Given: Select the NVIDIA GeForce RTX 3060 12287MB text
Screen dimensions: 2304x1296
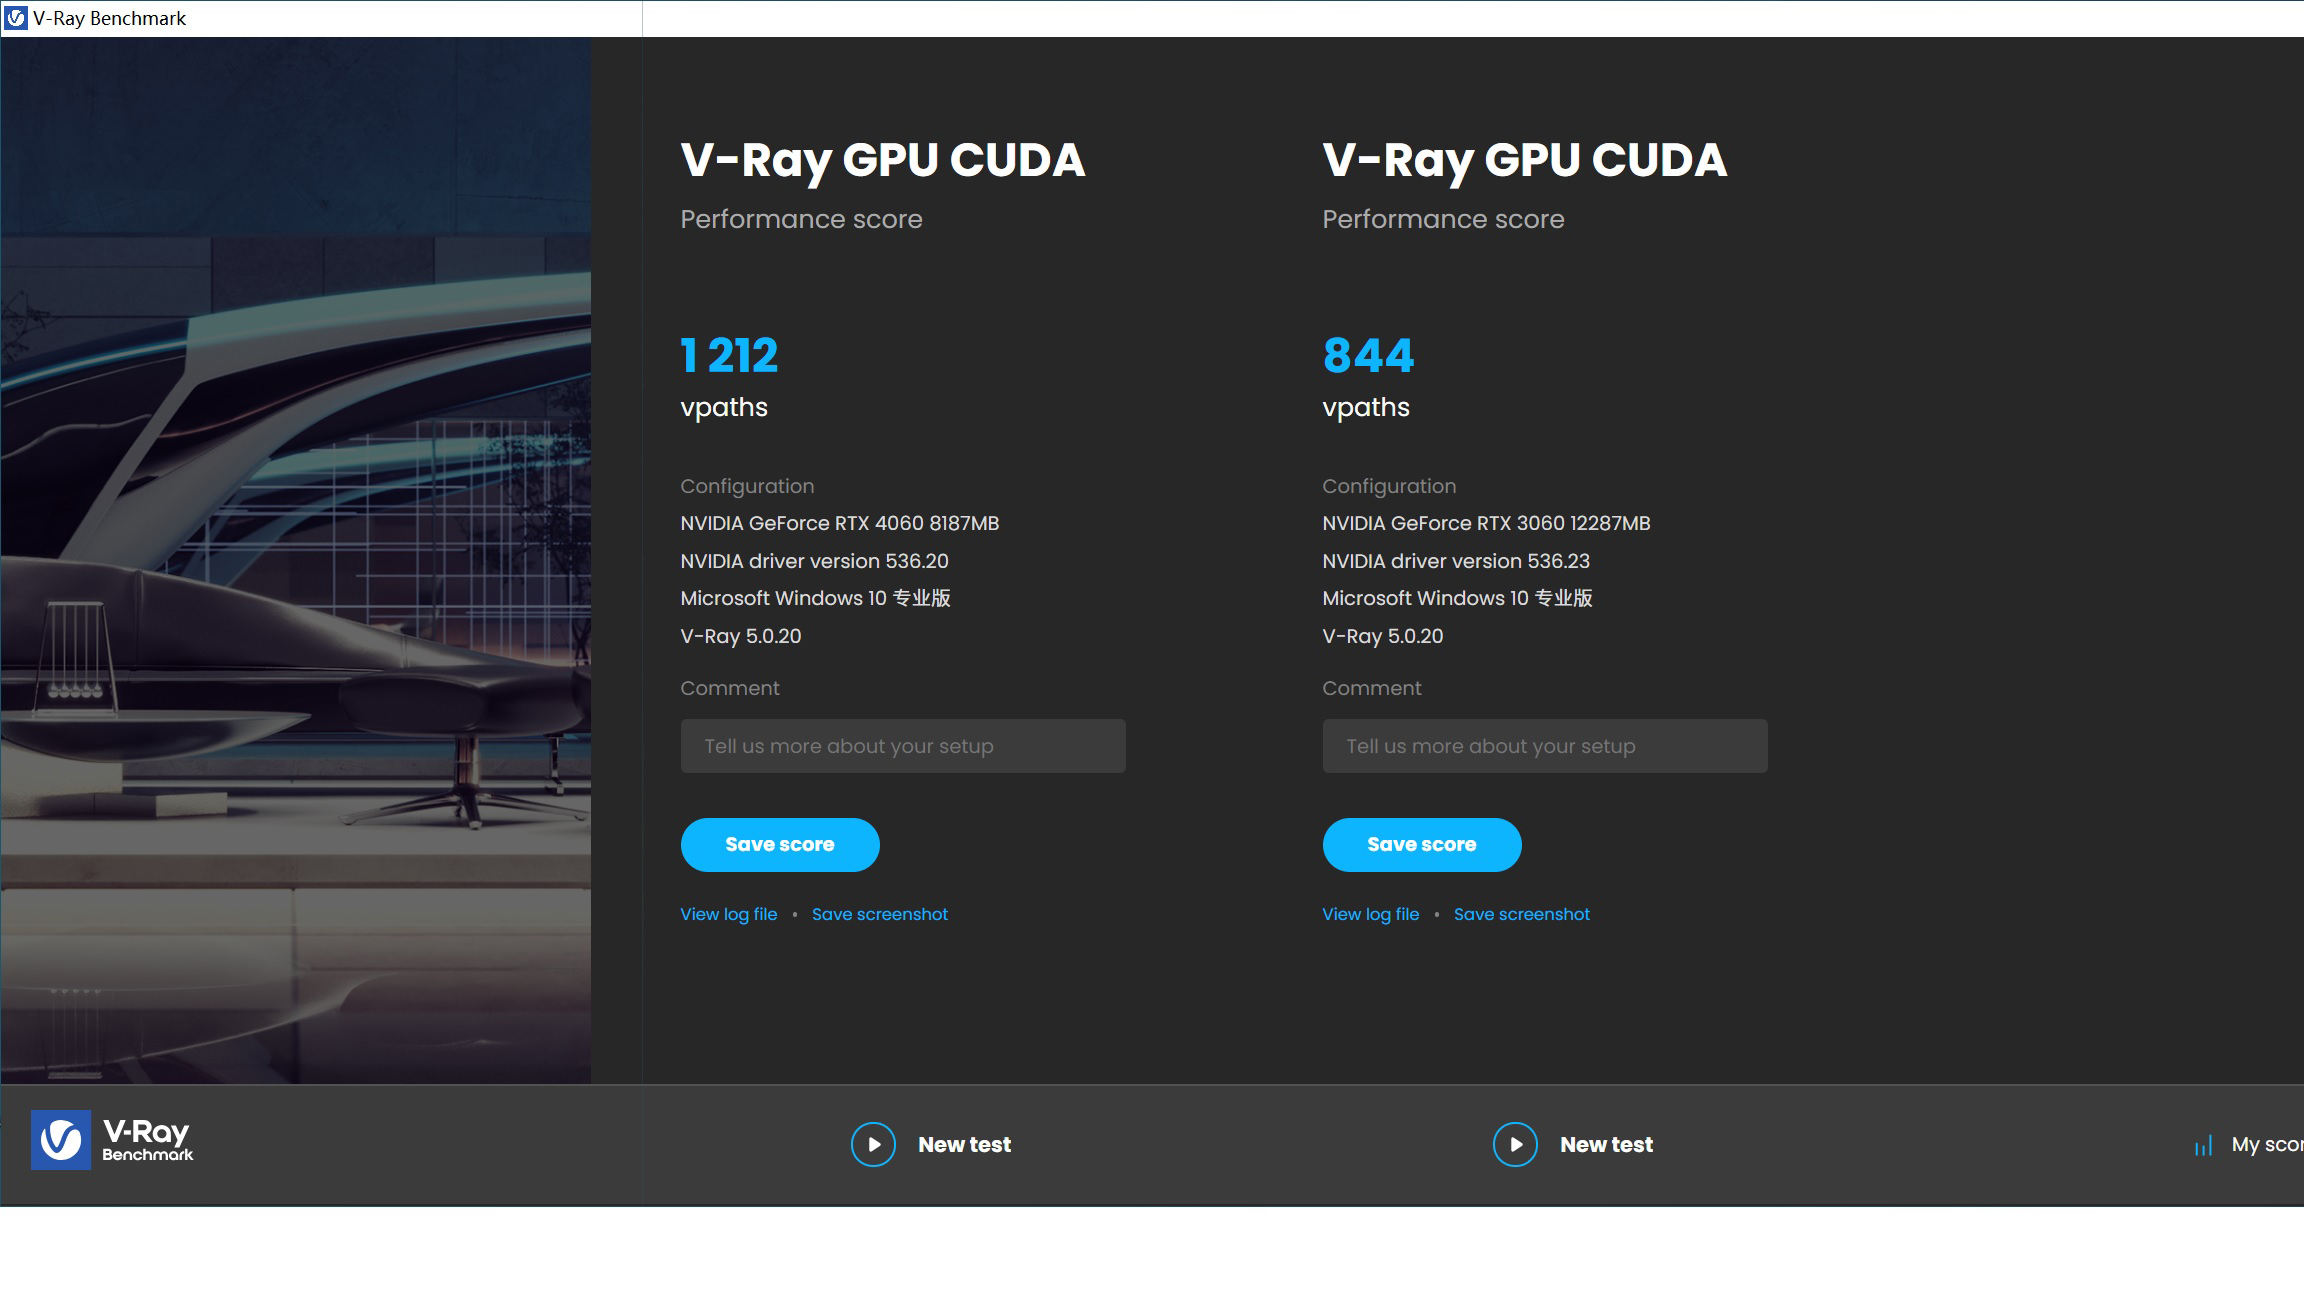Looking at the screenshot, I should pos(1487,523).
